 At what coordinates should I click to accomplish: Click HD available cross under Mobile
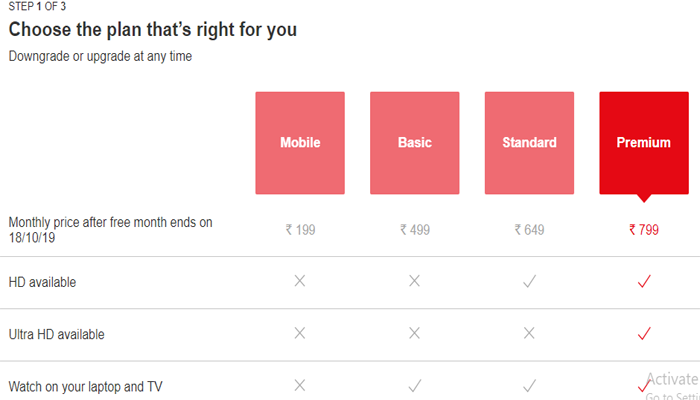tap(300, 282)
